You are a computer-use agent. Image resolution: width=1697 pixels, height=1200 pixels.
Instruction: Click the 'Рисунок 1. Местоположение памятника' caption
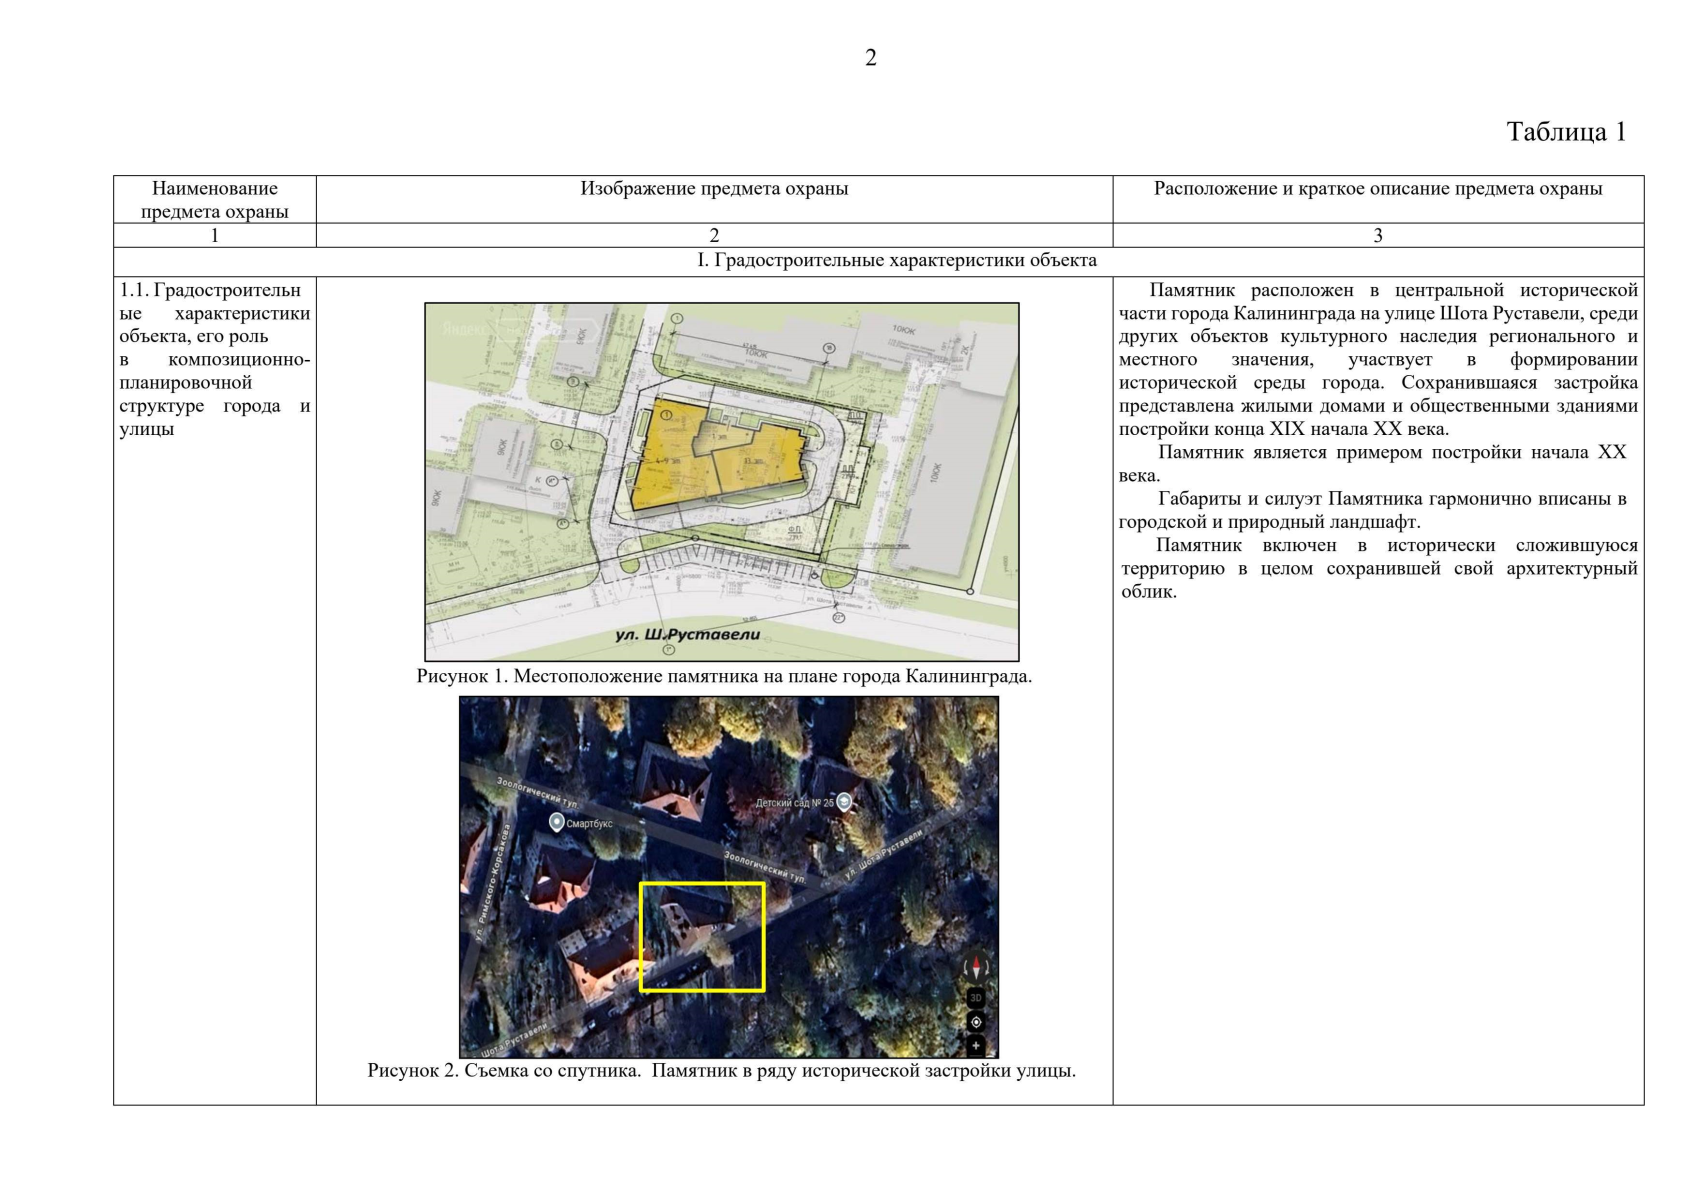click(724, 676)
